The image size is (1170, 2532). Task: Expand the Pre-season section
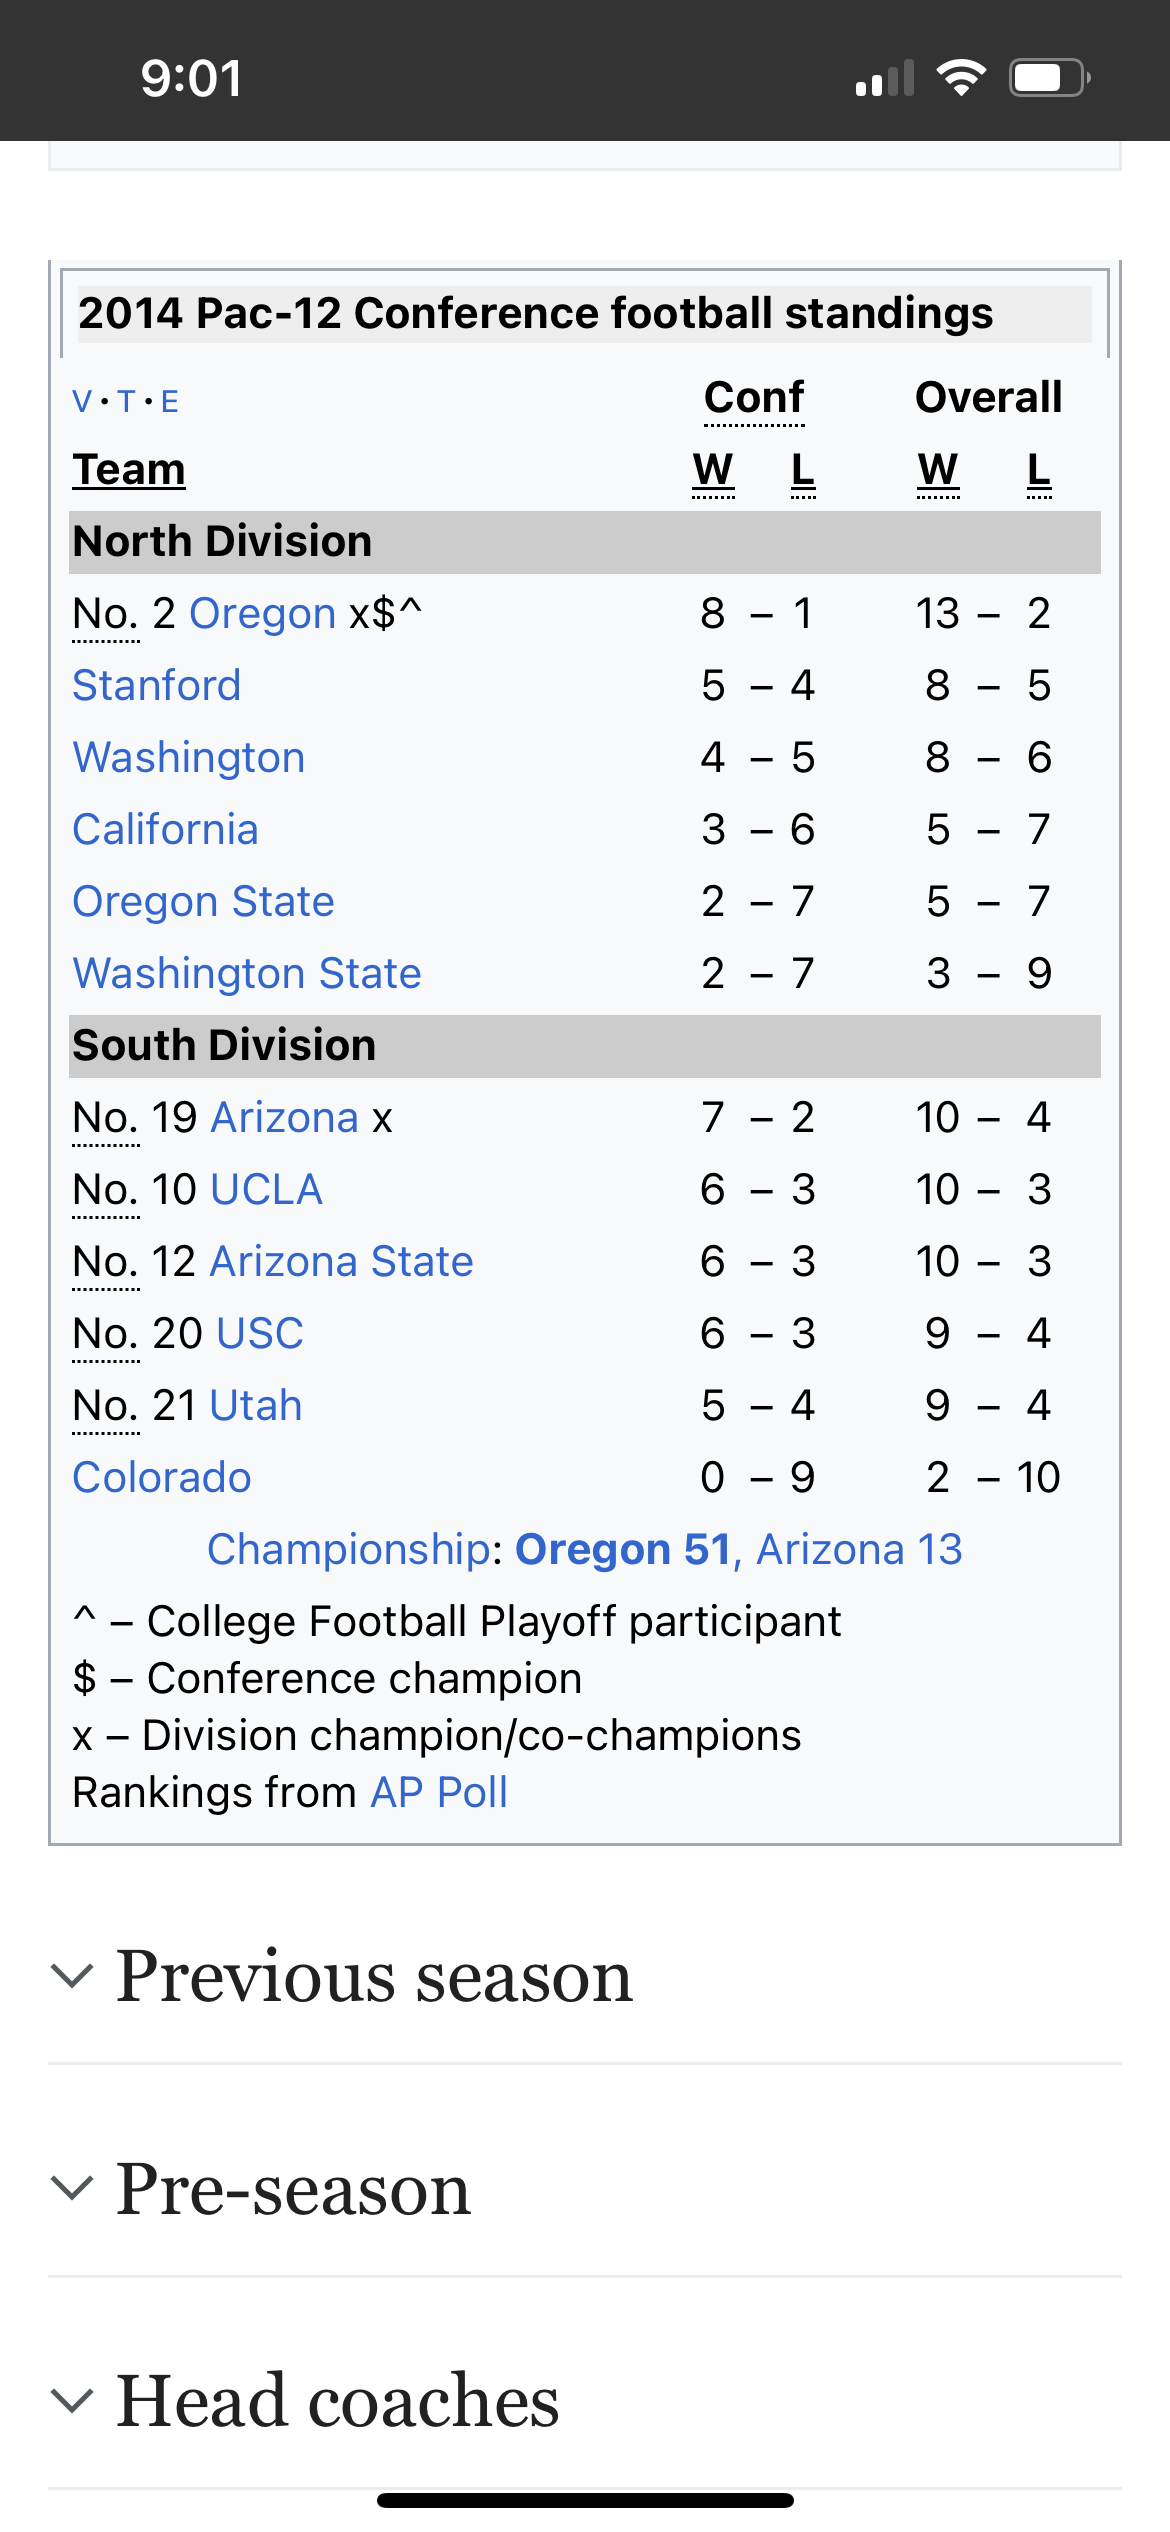[292, 2189]
